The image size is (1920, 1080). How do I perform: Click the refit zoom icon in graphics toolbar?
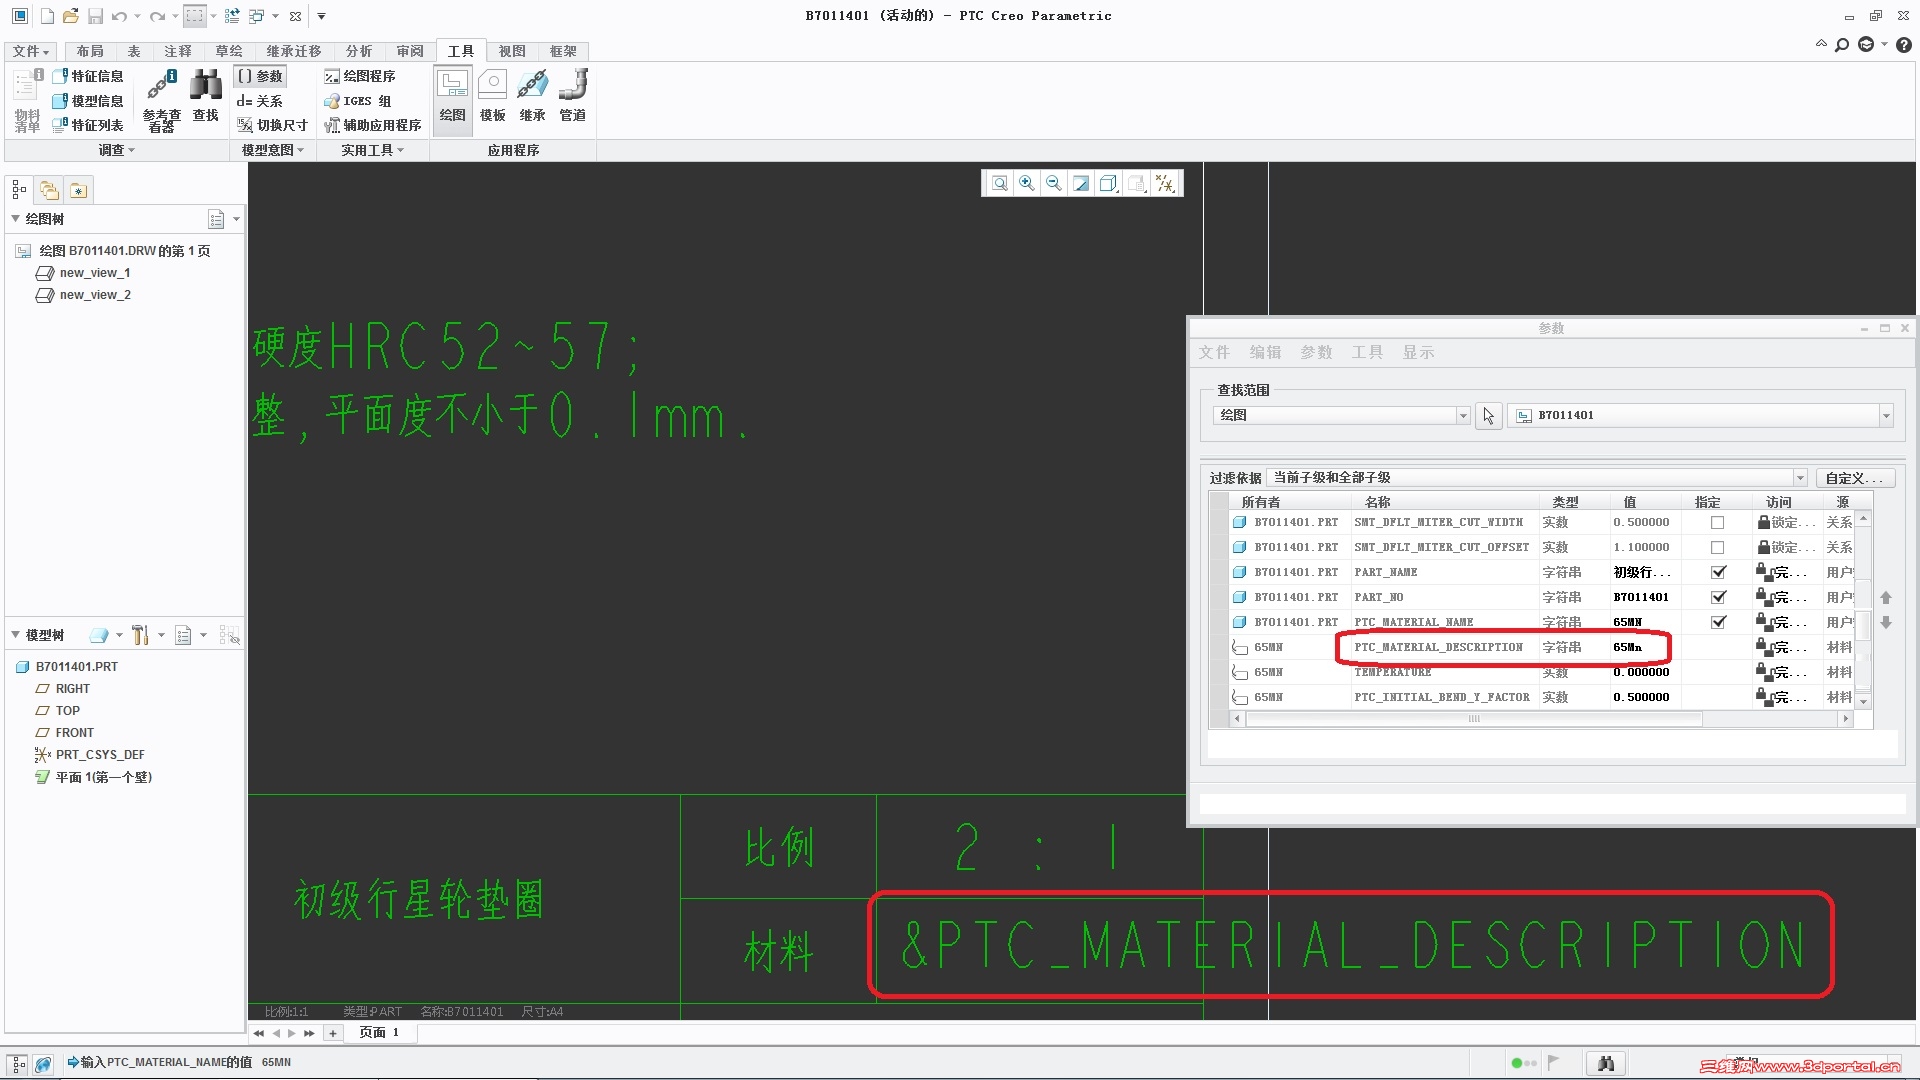999,183
